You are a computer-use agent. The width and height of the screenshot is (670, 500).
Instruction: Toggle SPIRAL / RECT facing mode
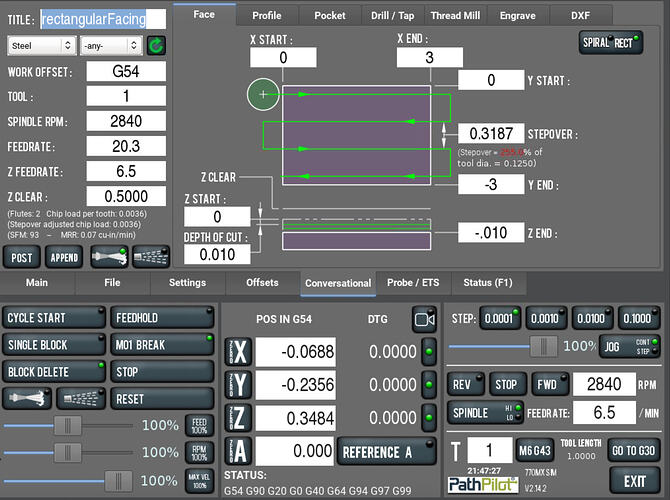[x=611, y=42]
